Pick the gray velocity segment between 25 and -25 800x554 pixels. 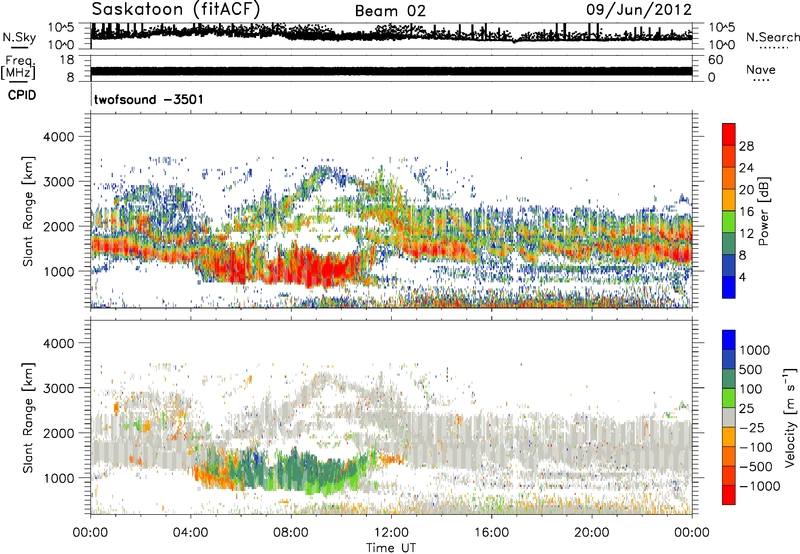pos(729,417)
